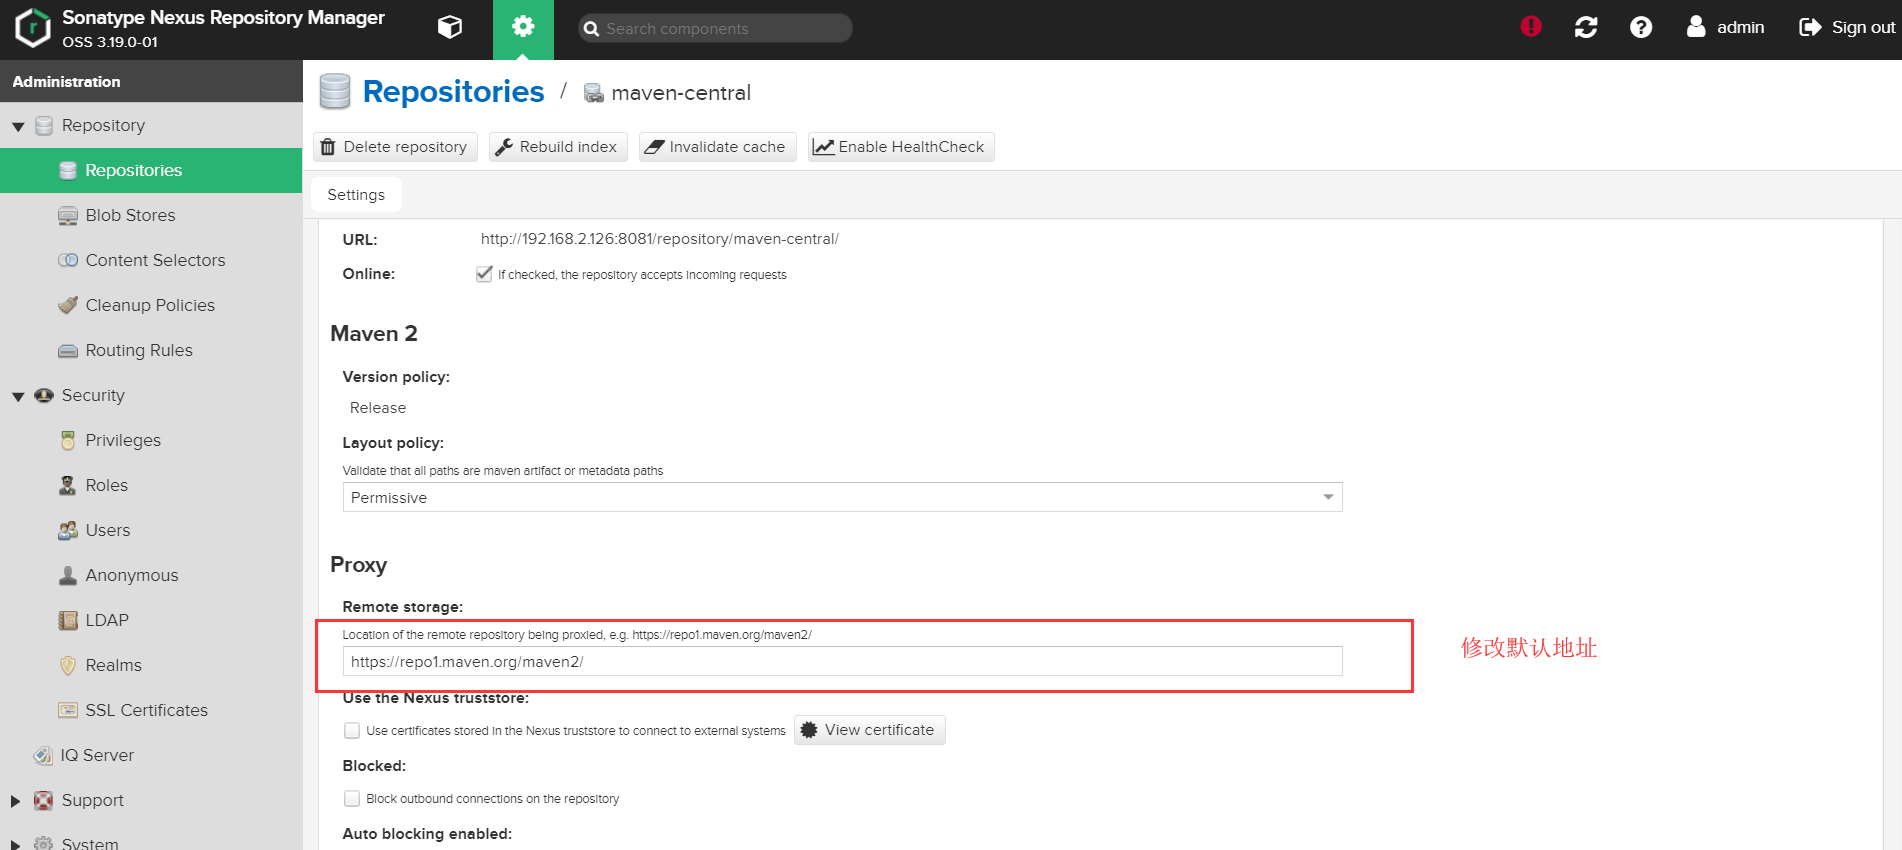
Task: Open the Browse cube icon in header
Action: click(450, 27)
